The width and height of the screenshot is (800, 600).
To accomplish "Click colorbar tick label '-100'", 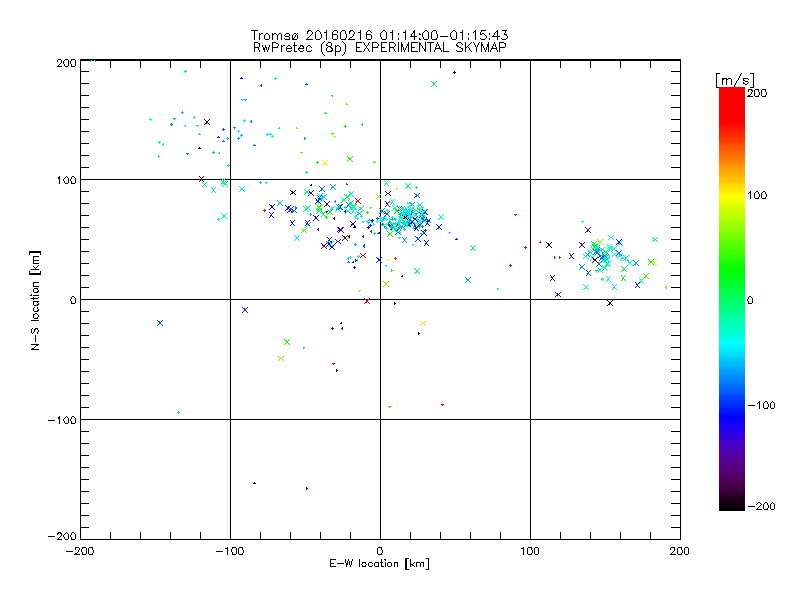I will point(761,405).
